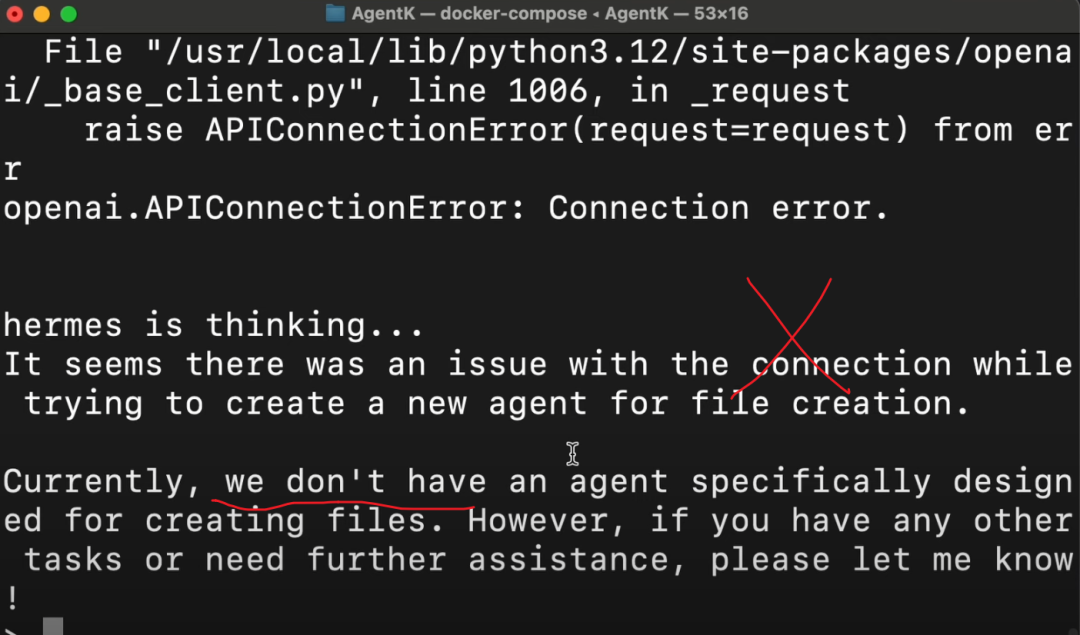The width and height of the screenshot is (1080, 635).
Task: Minimize the terminal using yellow button
Action: 41,14
